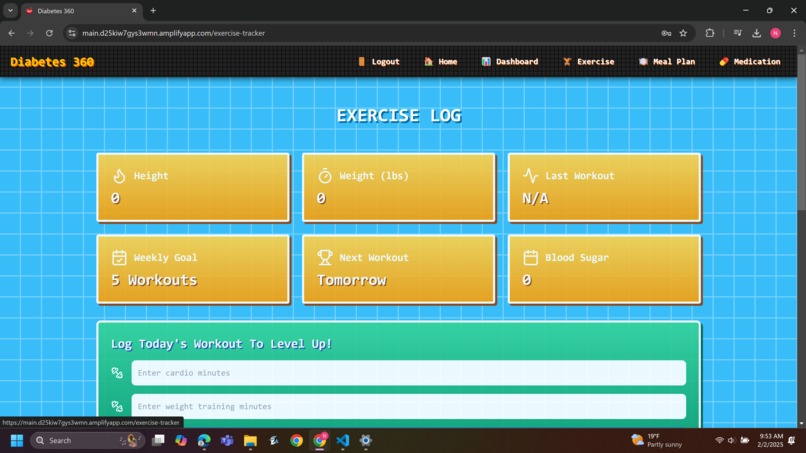This screenshot has height=453, width=806.
Task: Open the browser Extensions puzzle icon
Action: [710, 33]
